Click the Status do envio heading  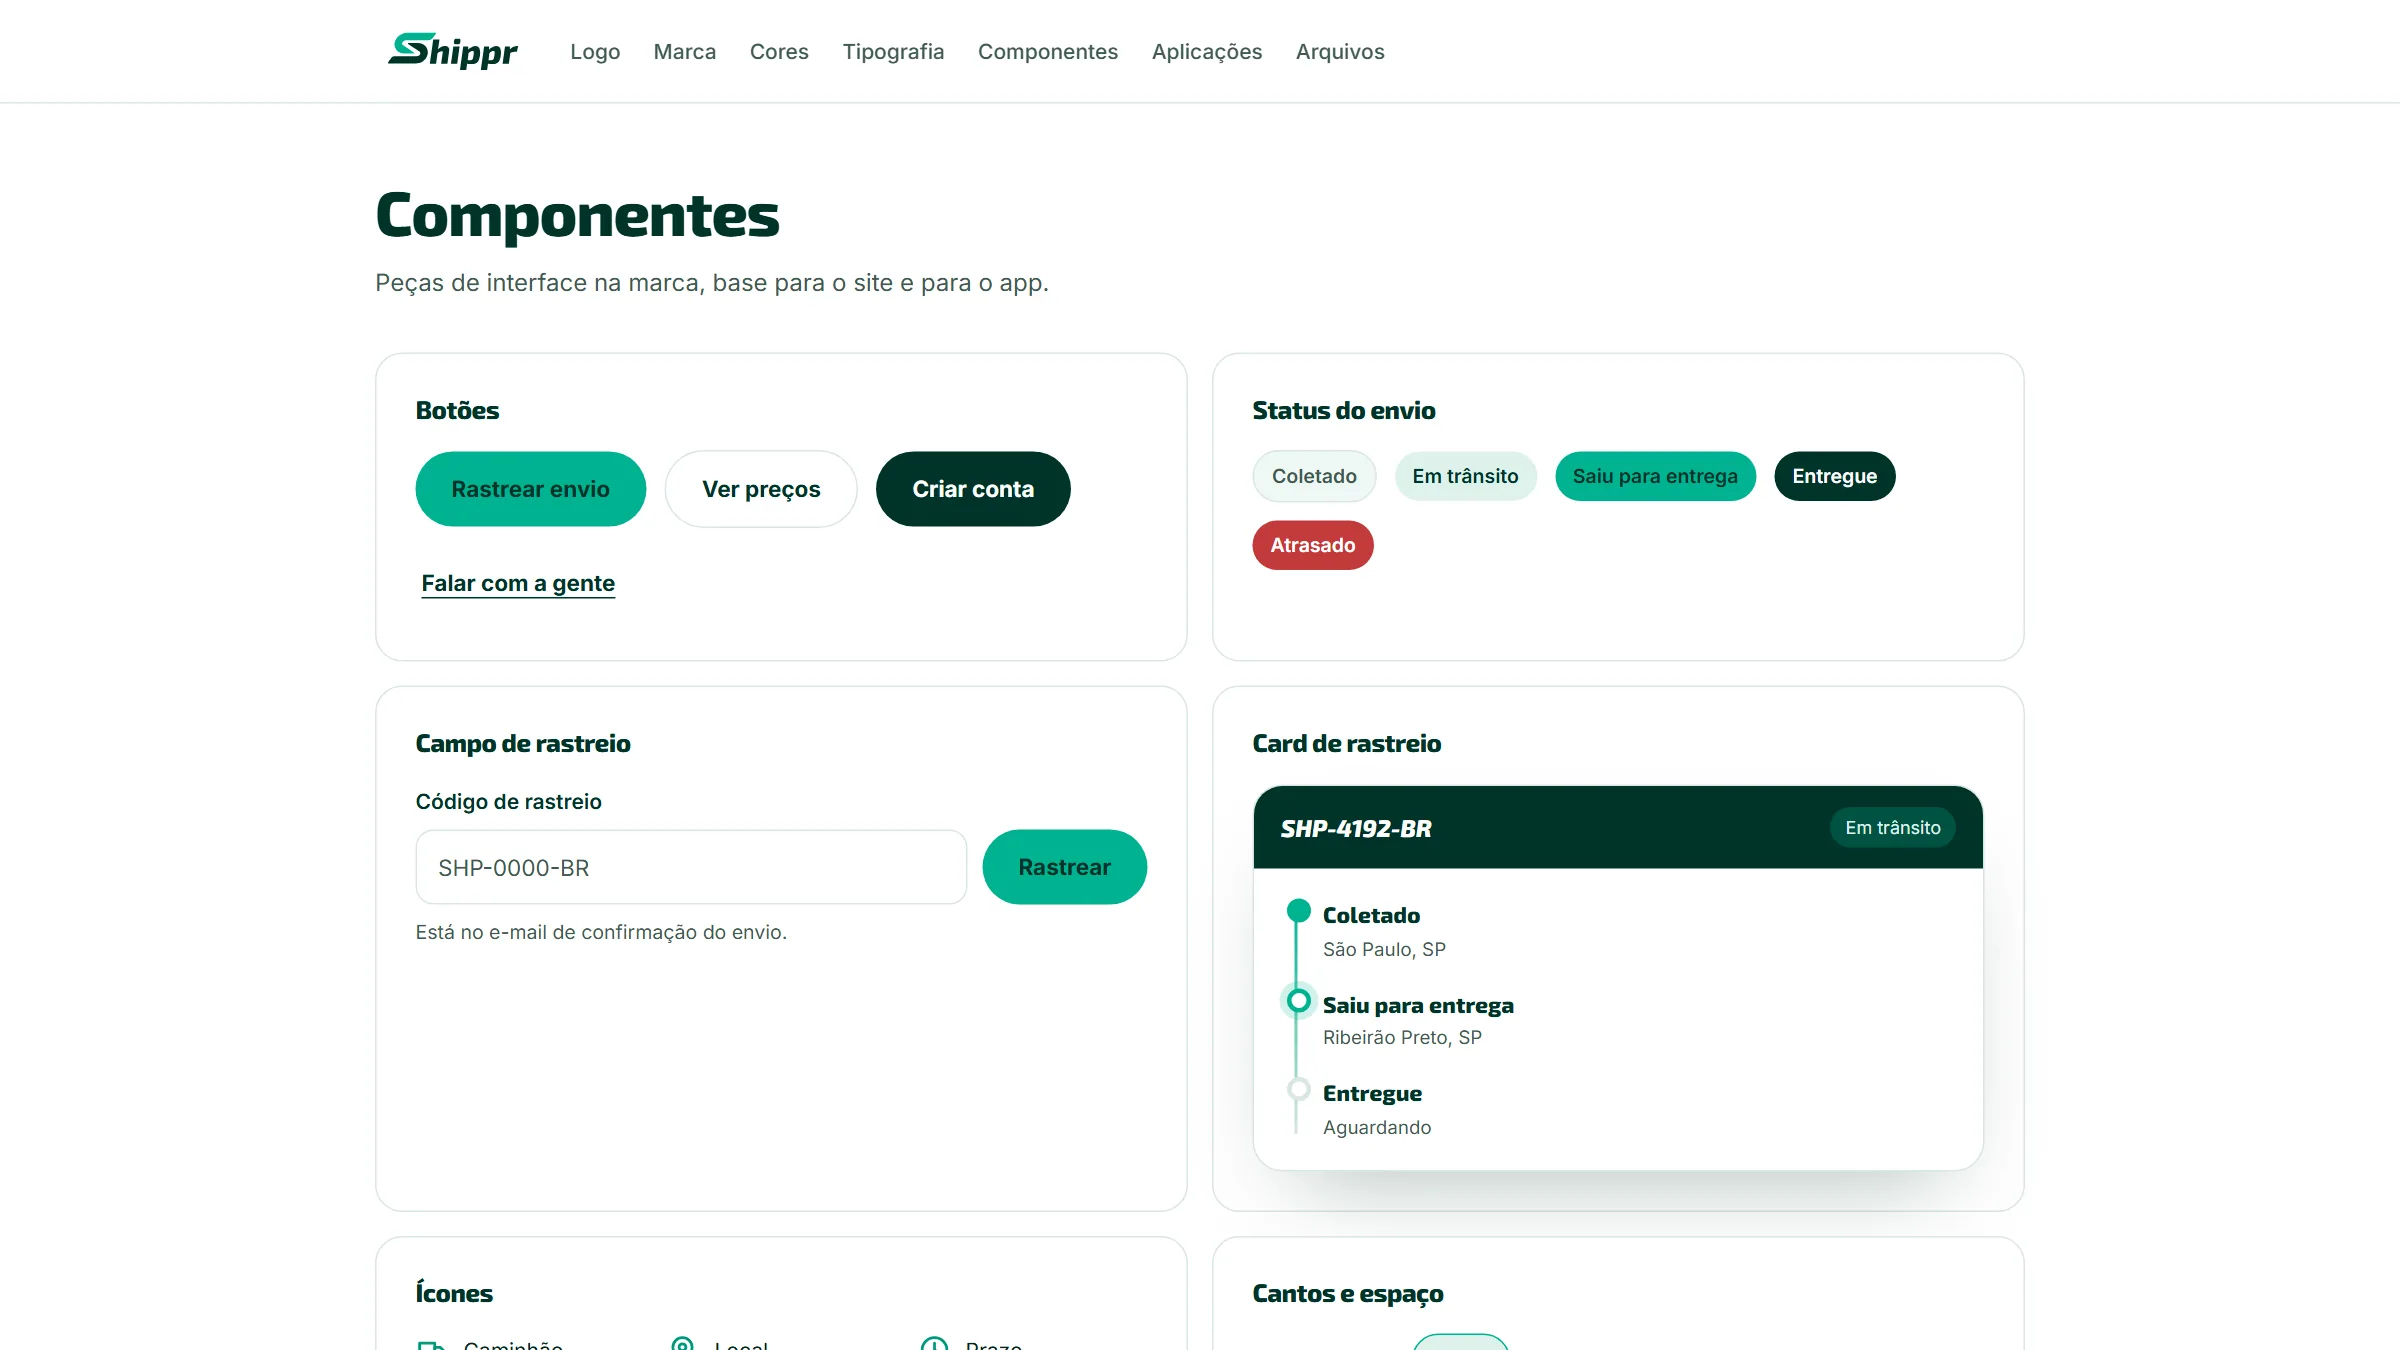[1343, 410]
